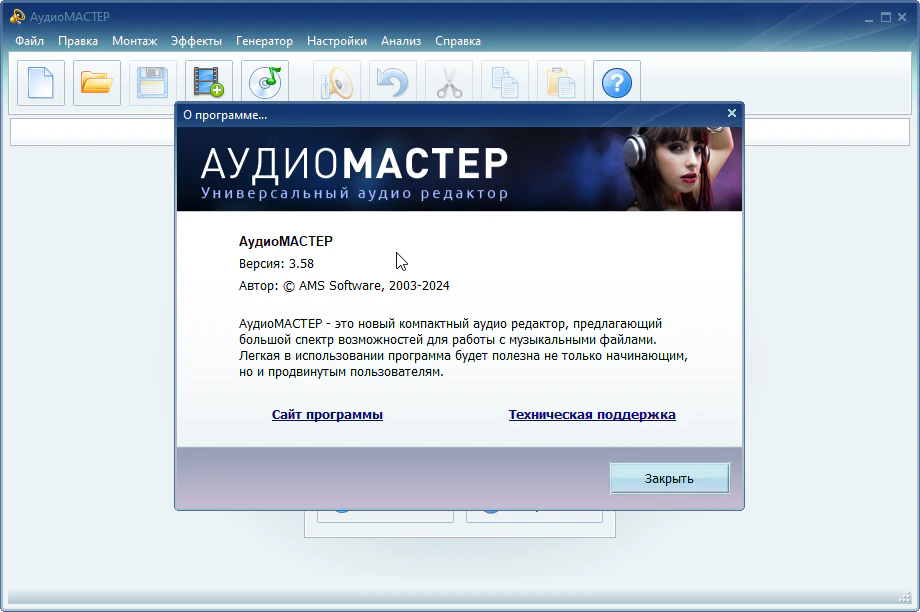Click the Paste clipboard icon
Viewport: 920px width, 612px height.
pyautogui.click(x=561, y=83)
